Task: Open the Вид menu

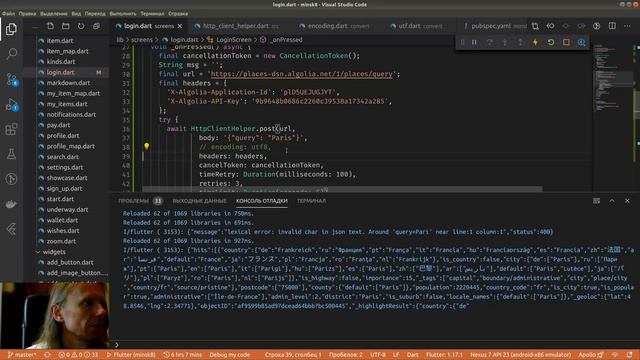Action: (x=76, y=13)
